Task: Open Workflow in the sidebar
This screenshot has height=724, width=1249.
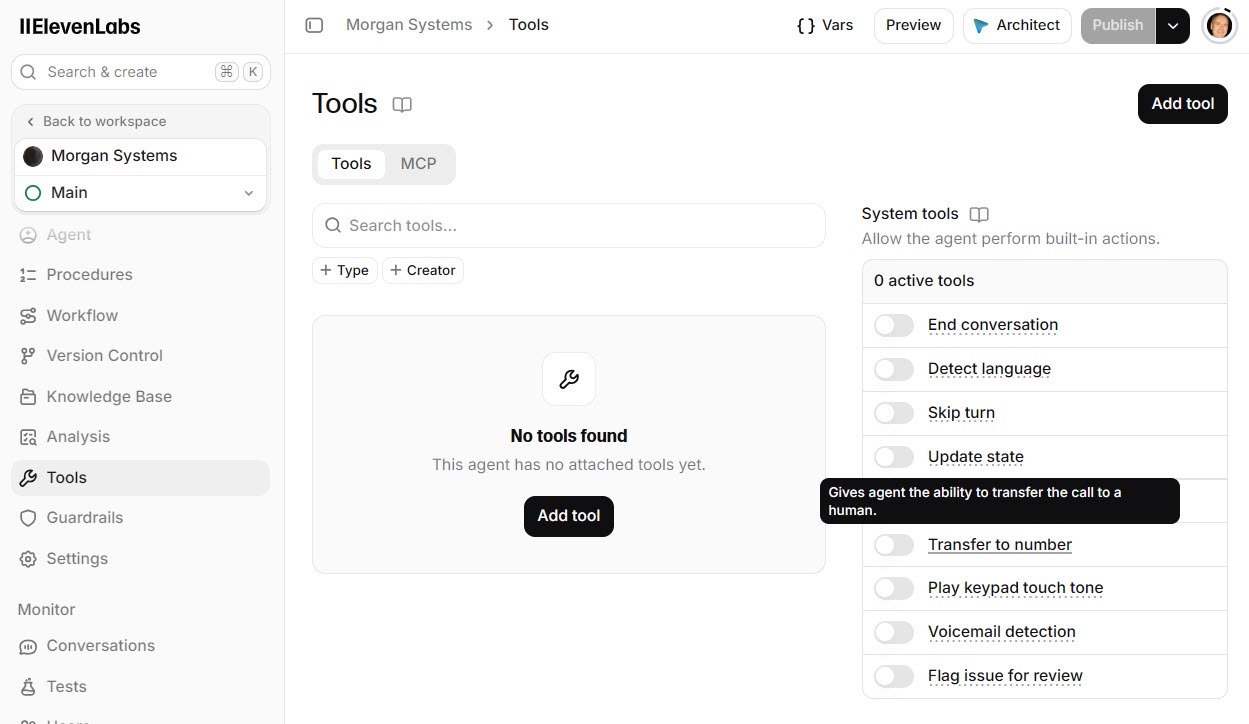Action: pyautogui.click(x=141, y=316)
